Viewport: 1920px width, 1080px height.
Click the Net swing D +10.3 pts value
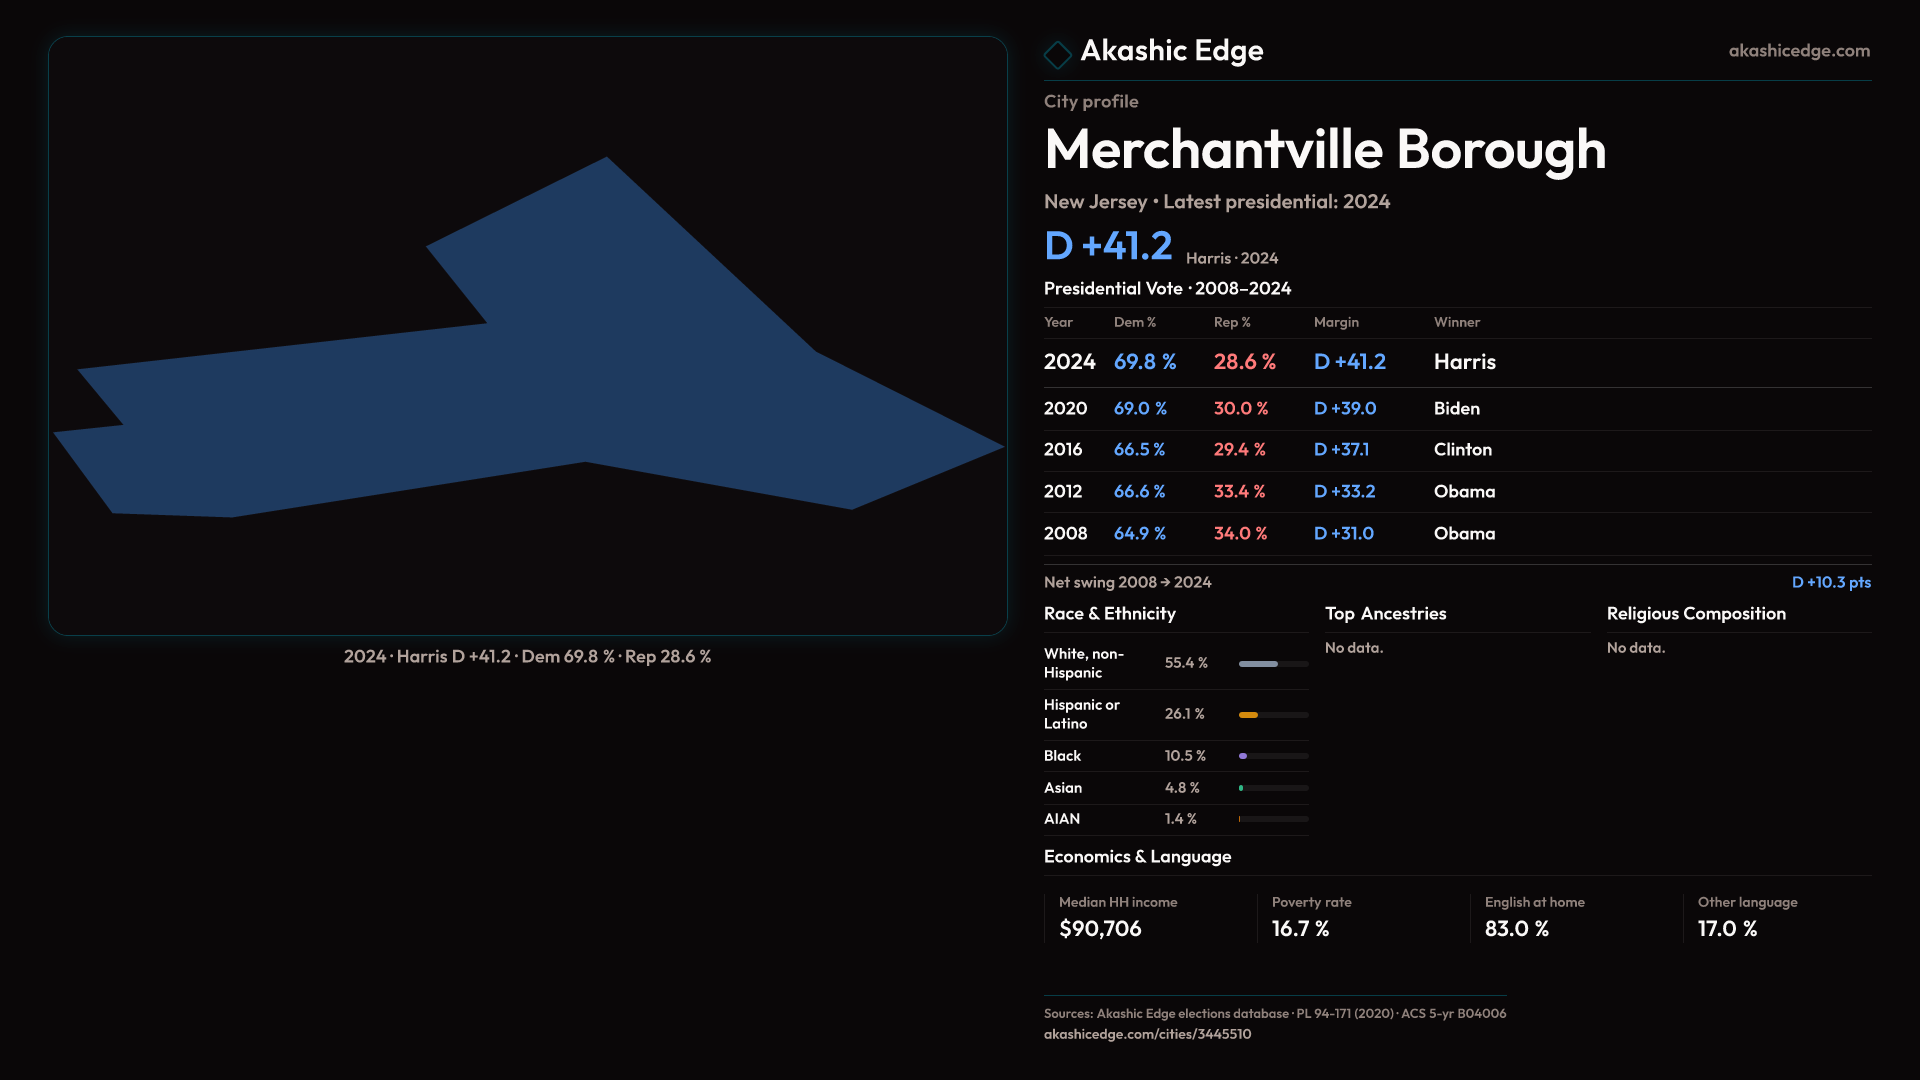pyautogui.click(x=1830, y=583)
